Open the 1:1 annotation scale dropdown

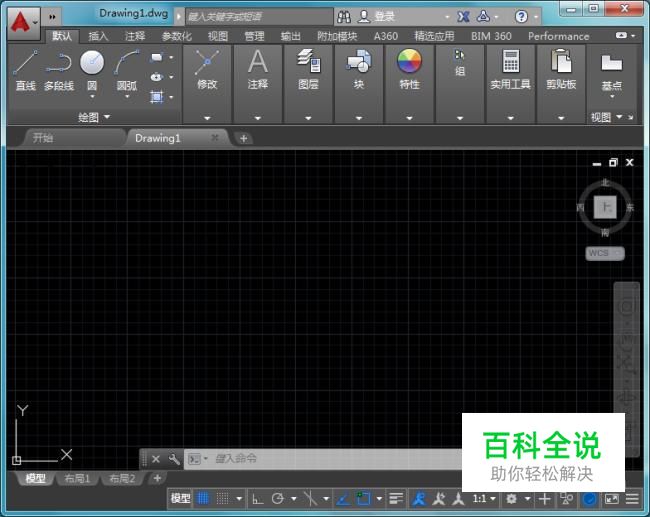click(x=484, y=498)
